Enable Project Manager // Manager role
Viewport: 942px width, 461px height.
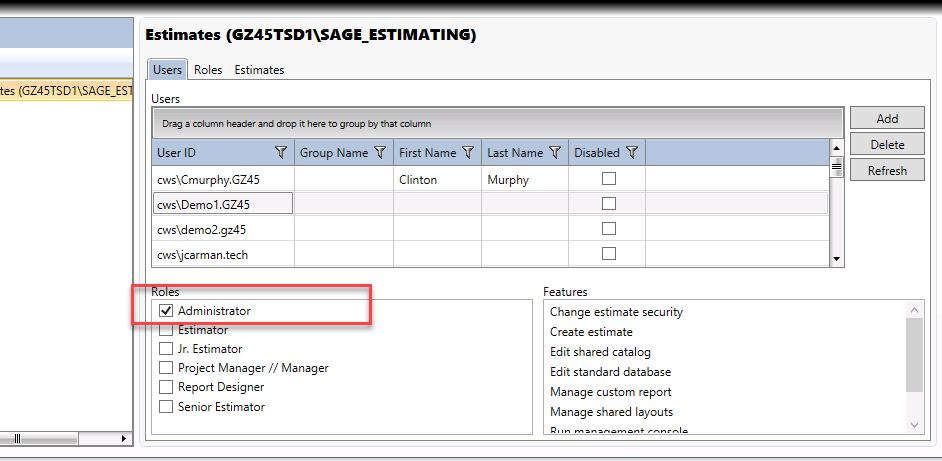166,367
